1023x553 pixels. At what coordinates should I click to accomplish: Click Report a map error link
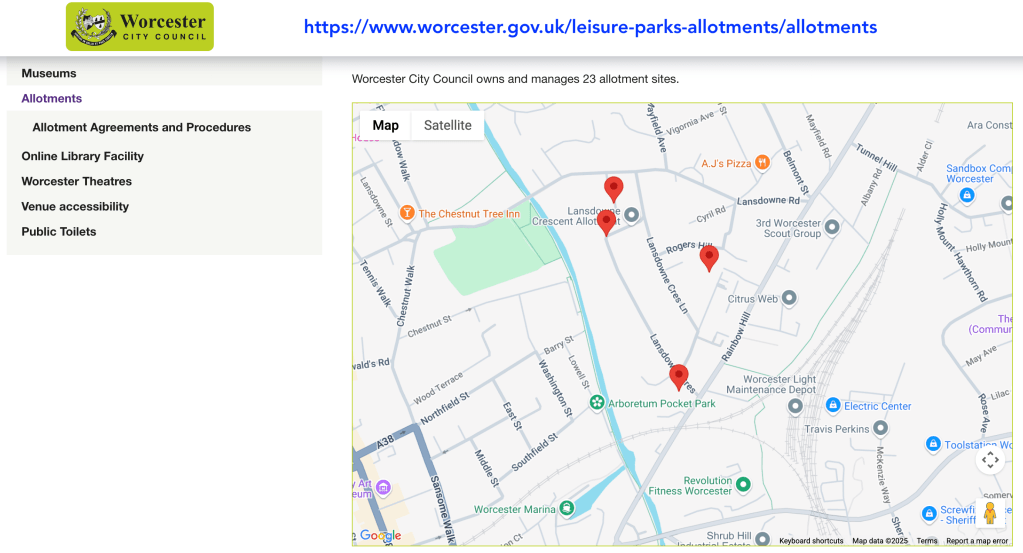click(977, 541)
